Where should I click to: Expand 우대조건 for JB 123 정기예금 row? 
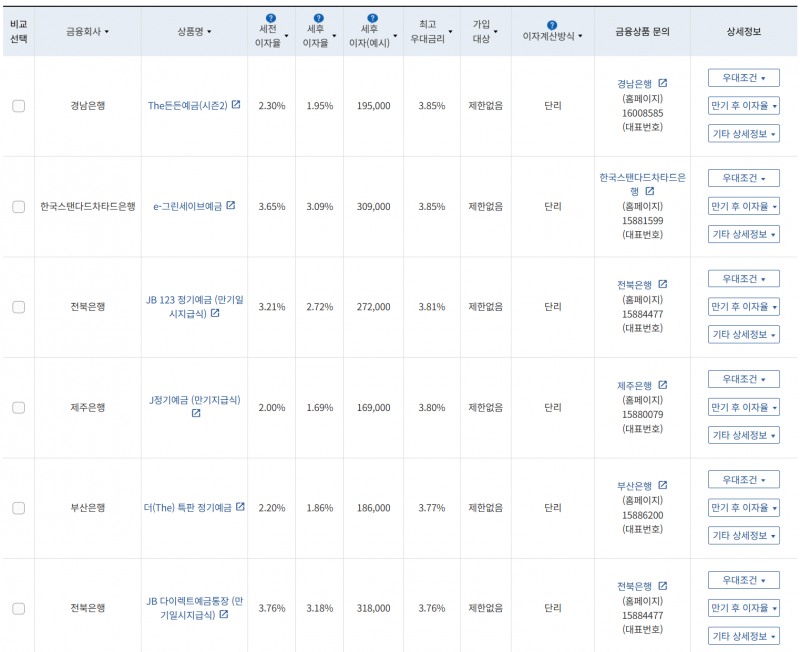click(x=744, y=279)
